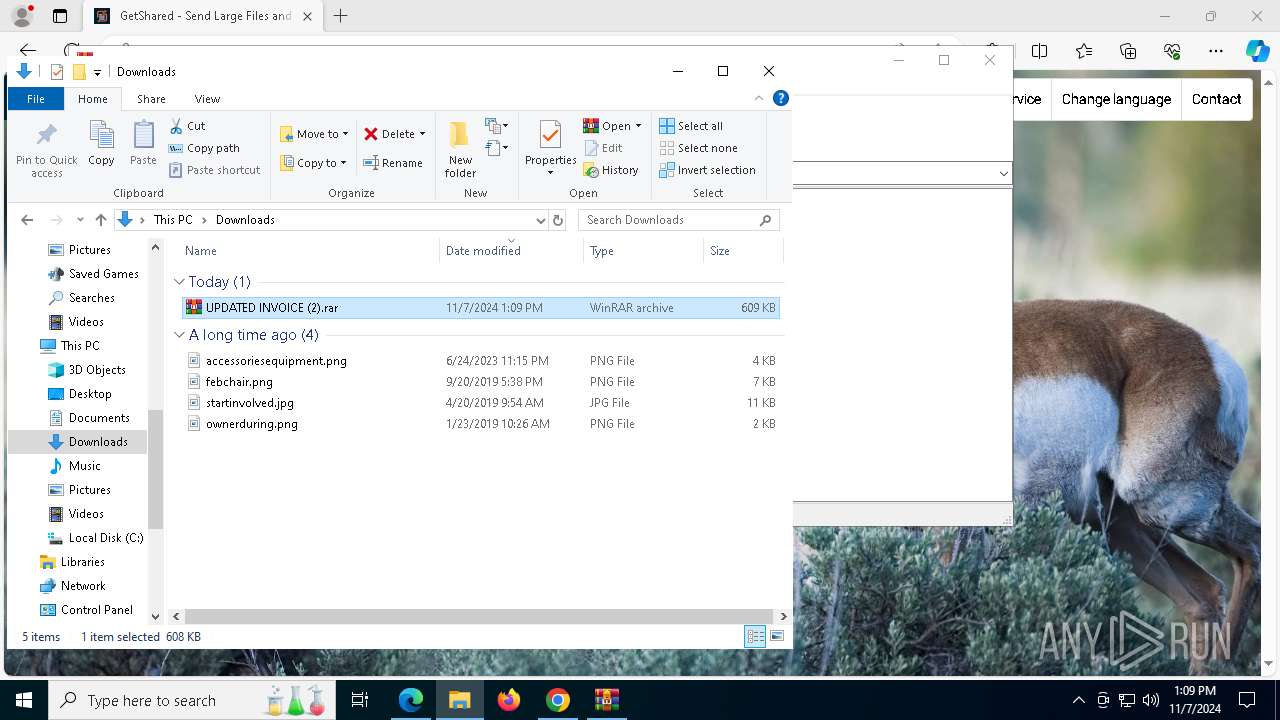Switch to the Home ribbon tab
This screenshot has width=1280, height=720.
(x=93, y=99)
